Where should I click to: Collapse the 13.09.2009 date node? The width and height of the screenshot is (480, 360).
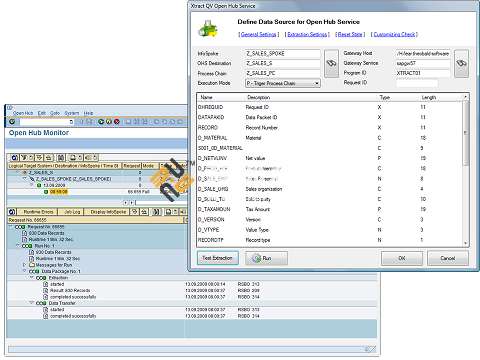[33, 185]
